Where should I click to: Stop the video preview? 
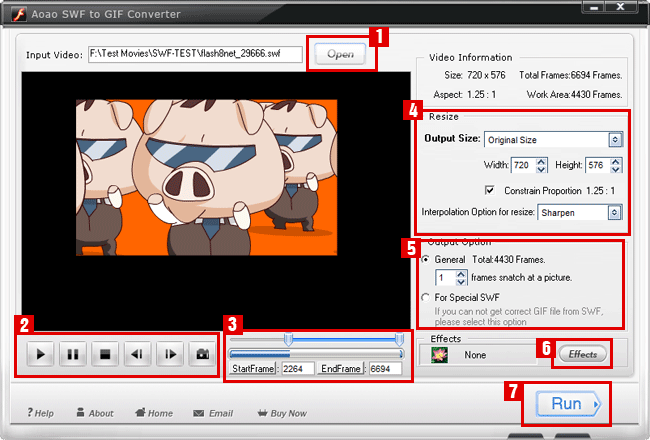tap(105, 354)
